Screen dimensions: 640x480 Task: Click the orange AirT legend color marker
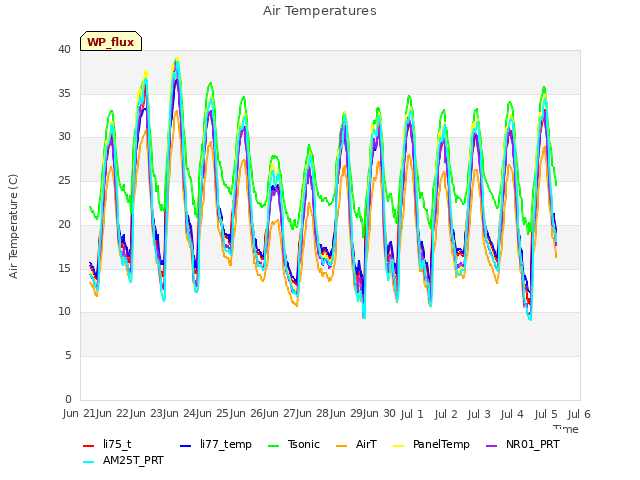pyautogui.click(x=342, y=446)
